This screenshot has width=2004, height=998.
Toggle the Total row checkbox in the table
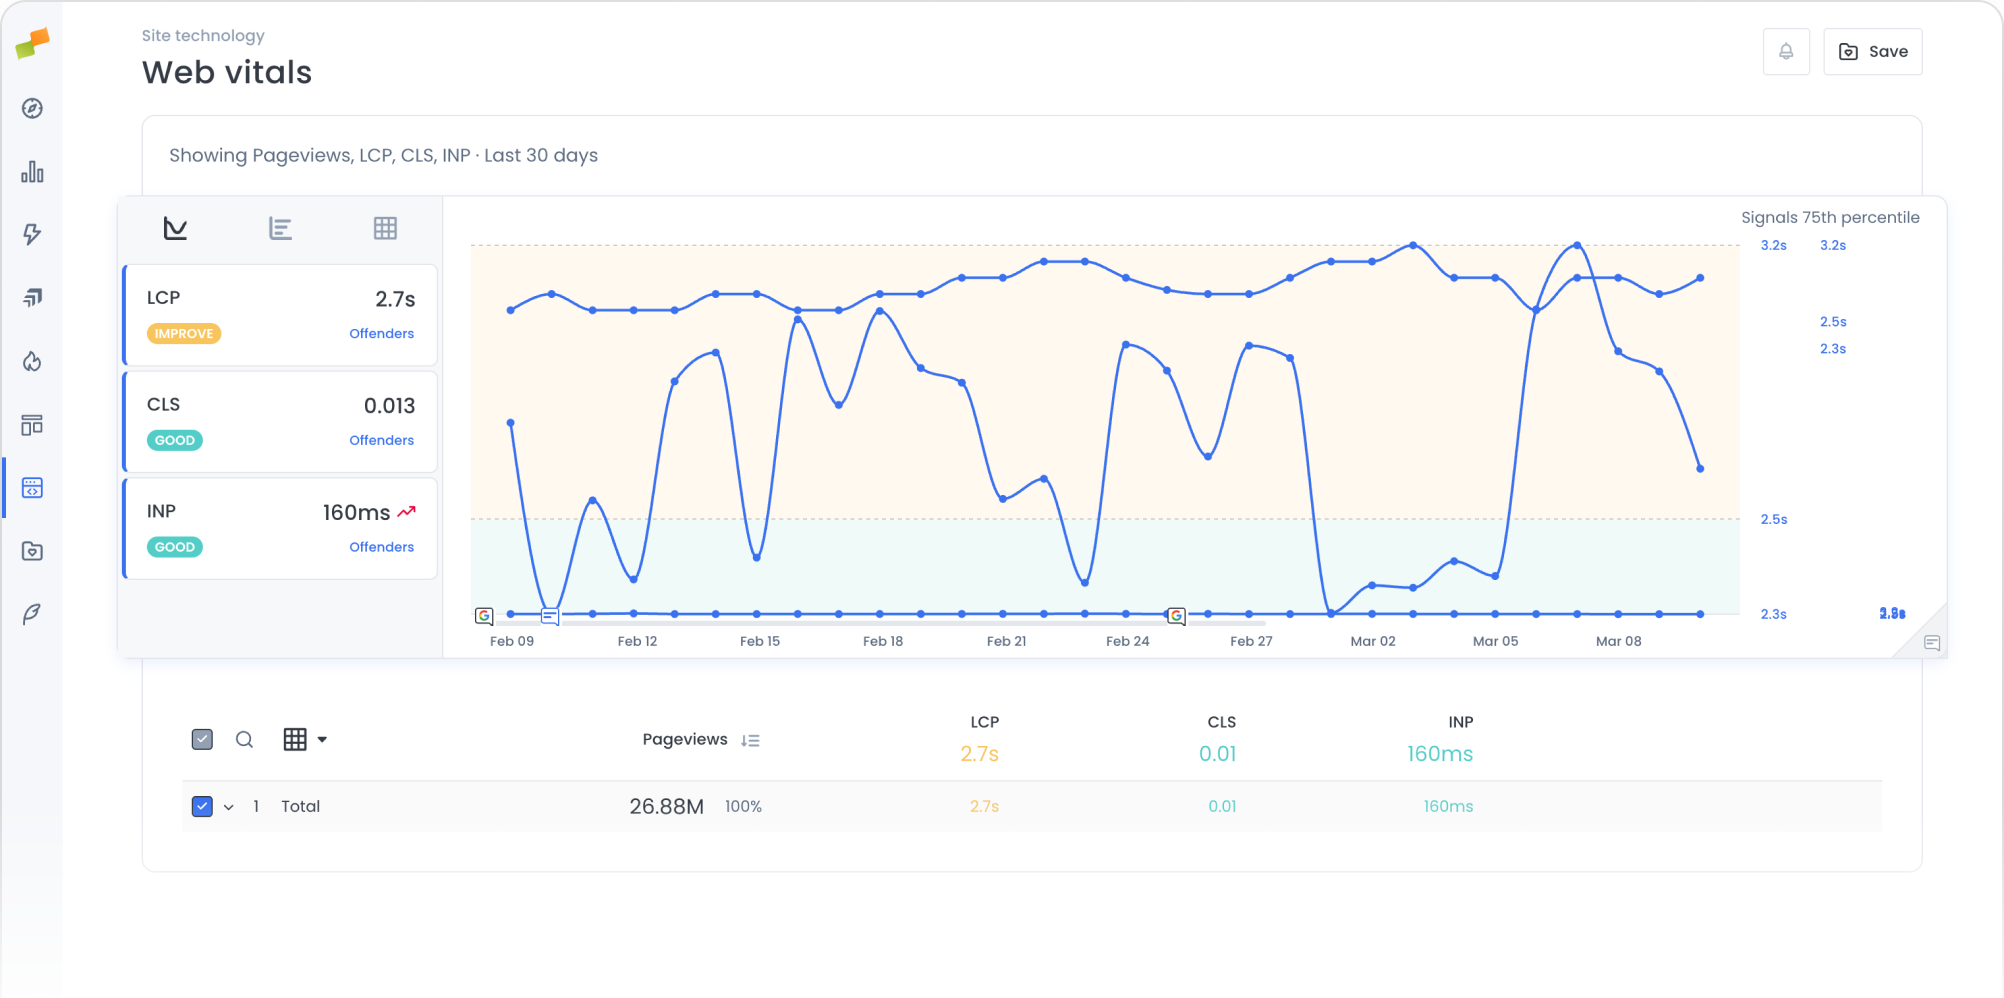pos(201,806)
